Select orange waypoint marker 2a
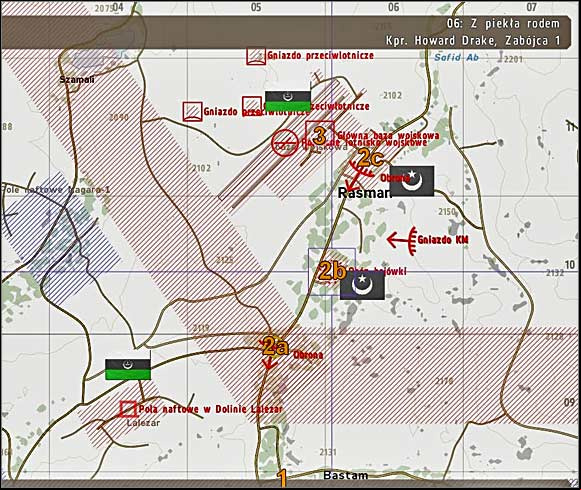 (x=275, y=347)
